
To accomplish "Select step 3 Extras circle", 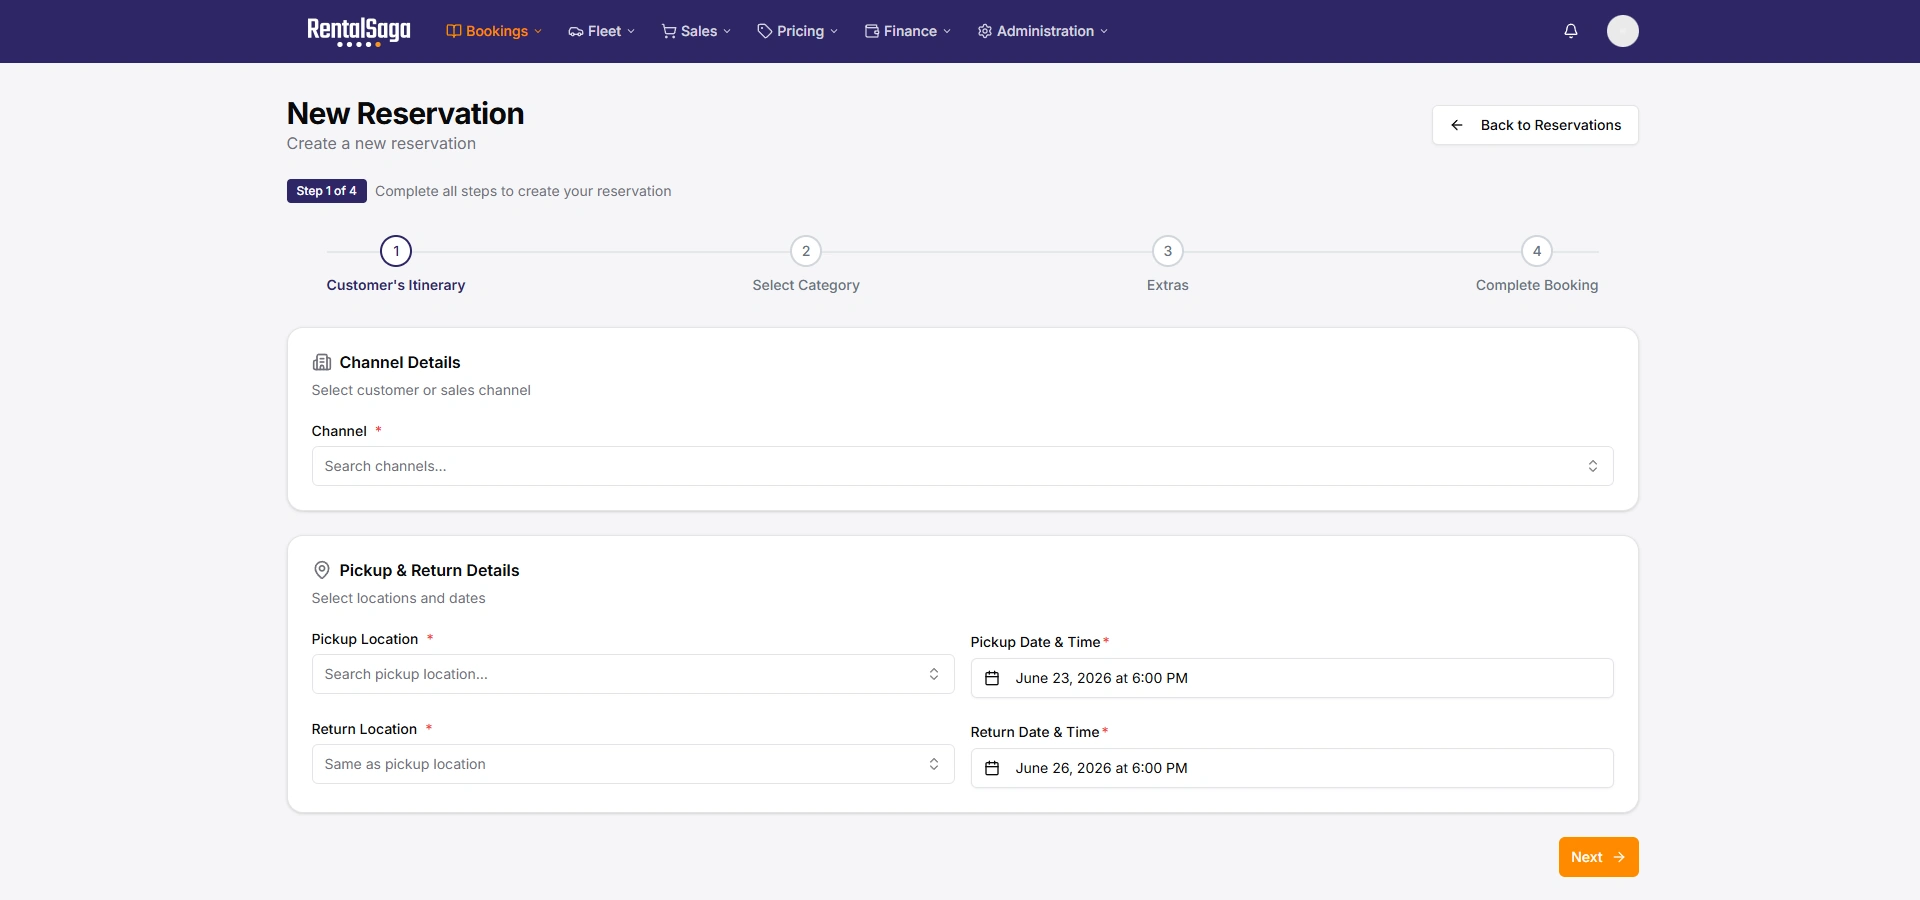I will (x=1168, y=251).
